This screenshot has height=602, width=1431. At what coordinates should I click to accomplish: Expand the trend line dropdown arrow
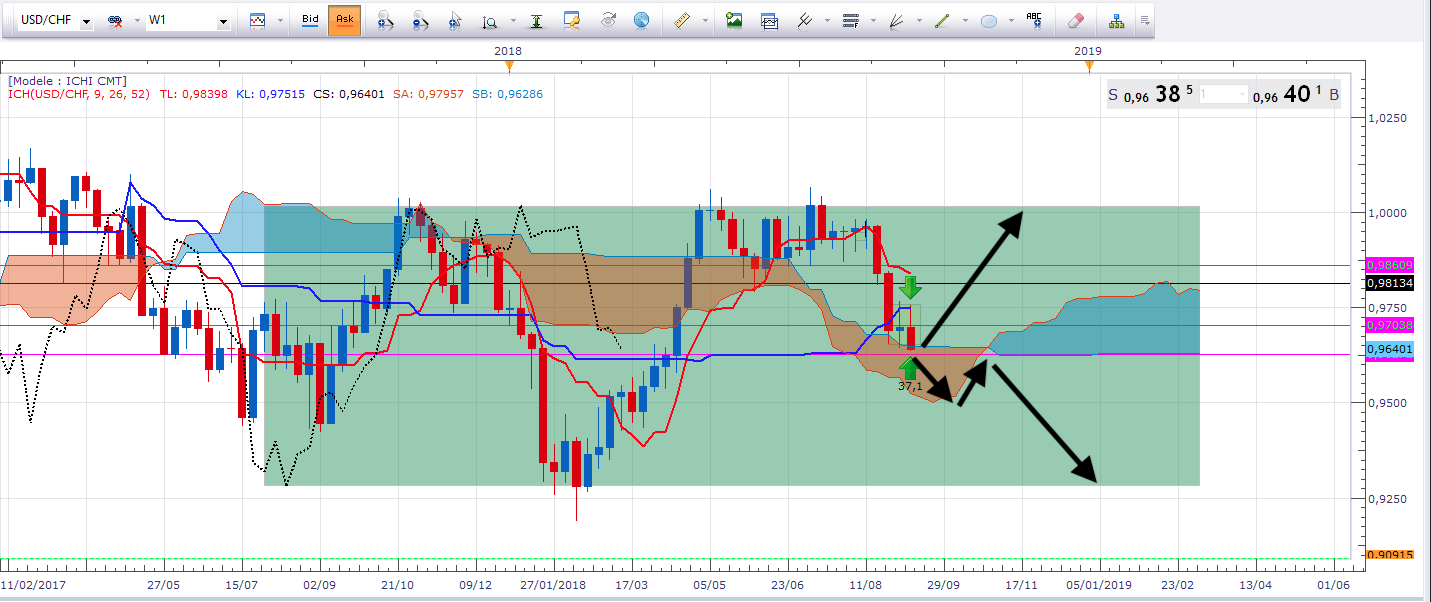point(965,20)
